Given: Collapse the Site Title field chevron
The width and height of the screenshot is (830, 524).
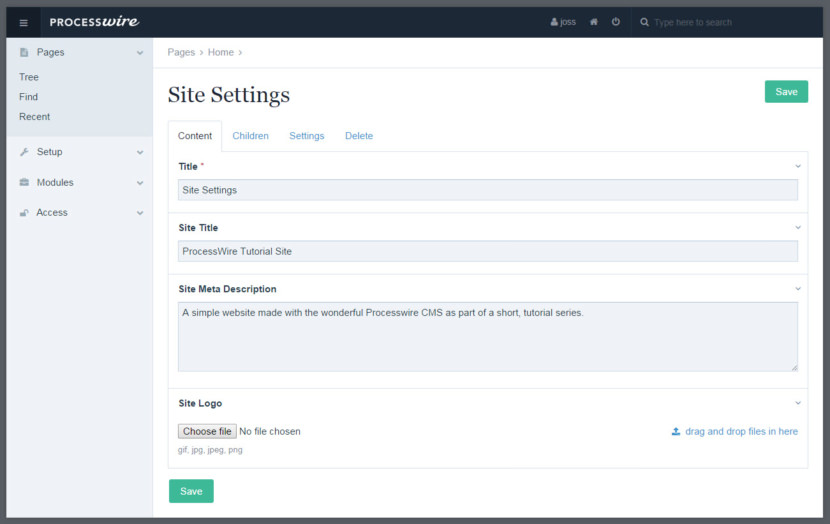Looking at the screenshot, I should tap(798, 228).
